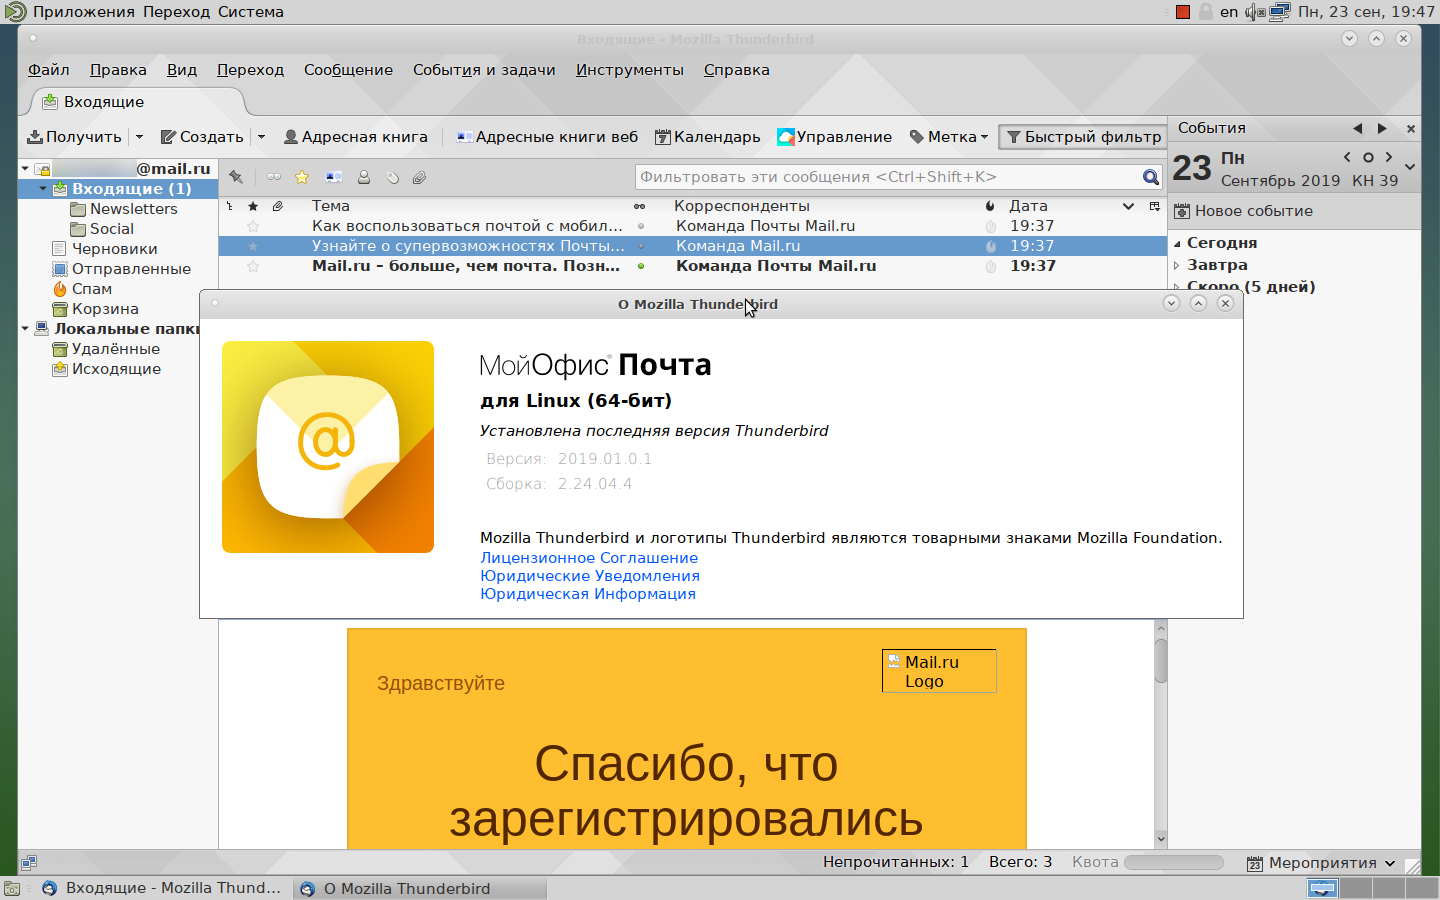Viewport: 1440px width, 900px height.
Task: Click the show desktop icon in bottom panel
Action: click(x=12, y=888)
